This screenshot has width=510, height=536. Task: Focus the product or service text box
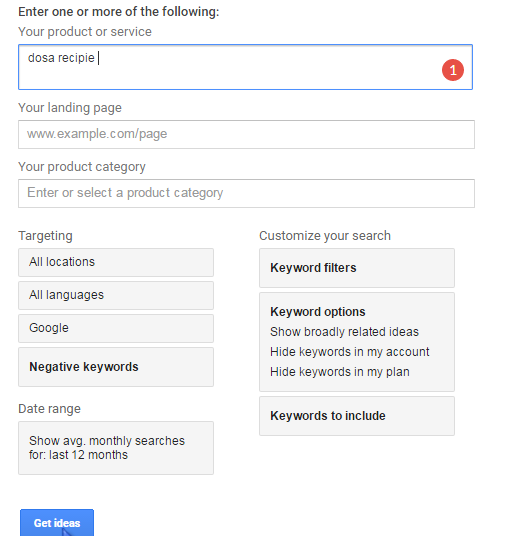pyautogui.click(x=245, y=67)
